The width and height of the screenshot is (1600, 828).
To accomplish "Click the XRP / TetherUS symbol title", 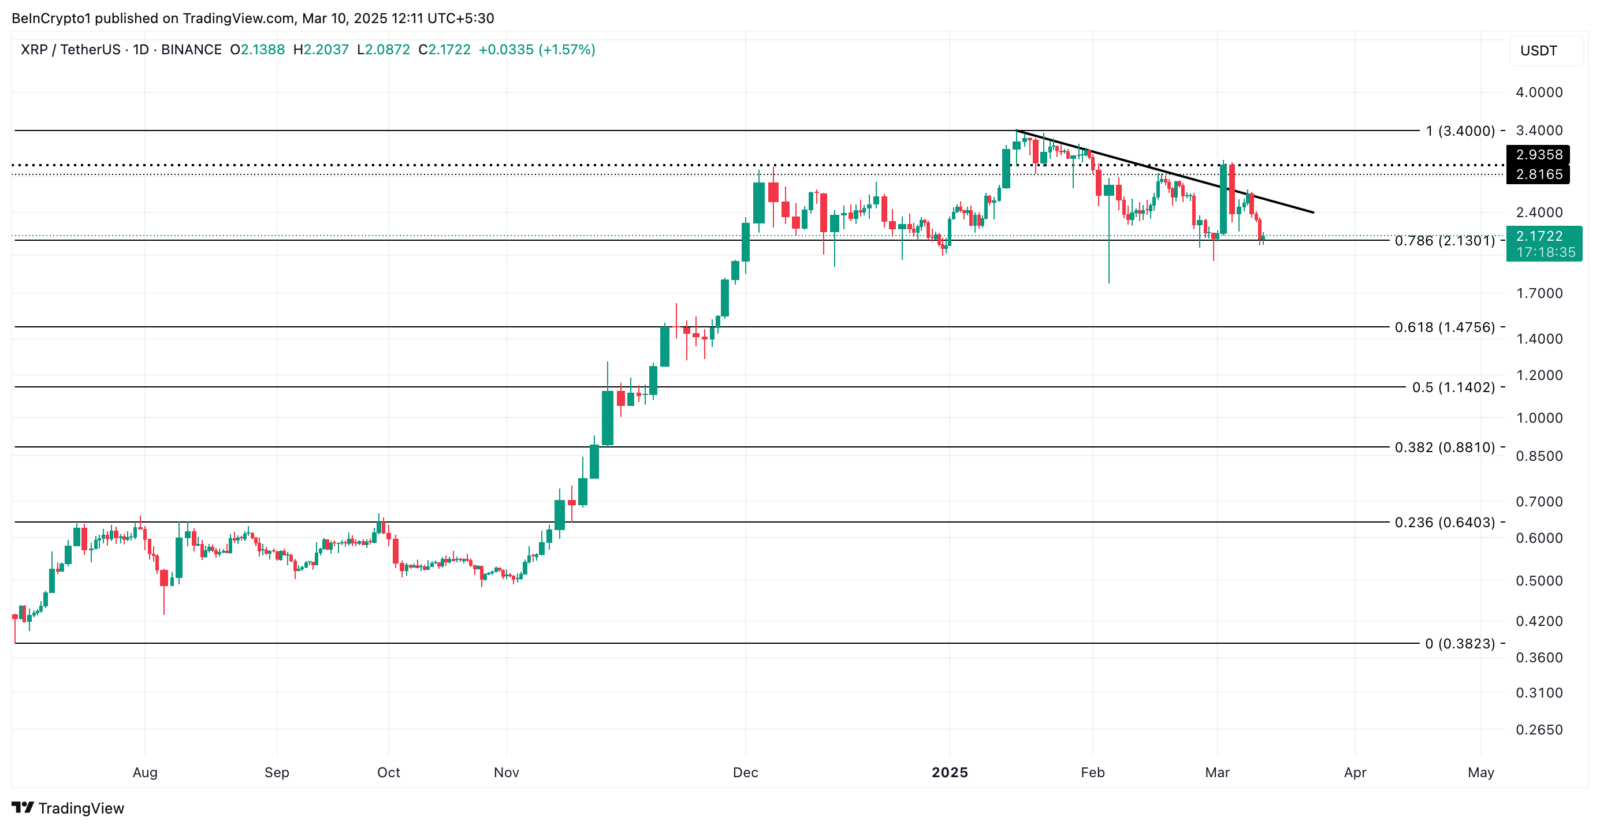I will click(70, 49).
